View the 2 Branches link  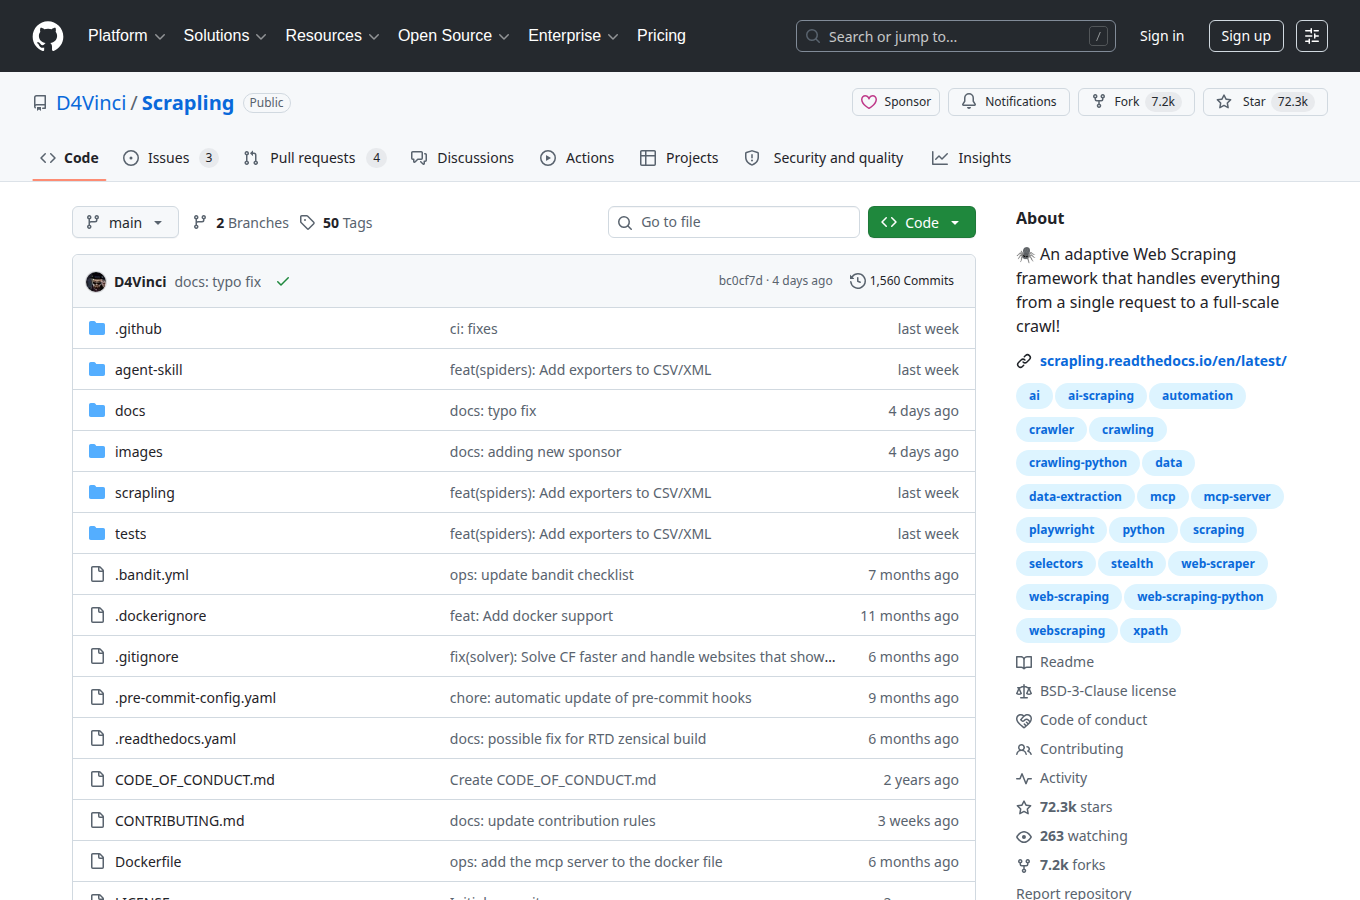click(x=241, y=222)
